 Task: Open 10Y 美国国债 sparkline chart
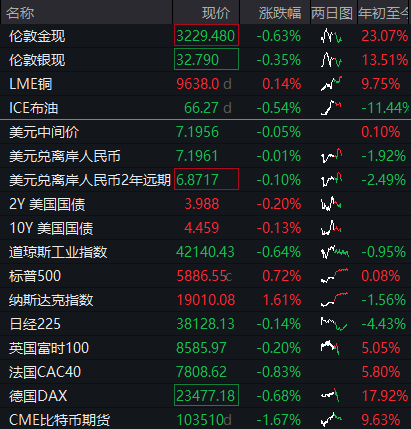(x=331, y=228)
